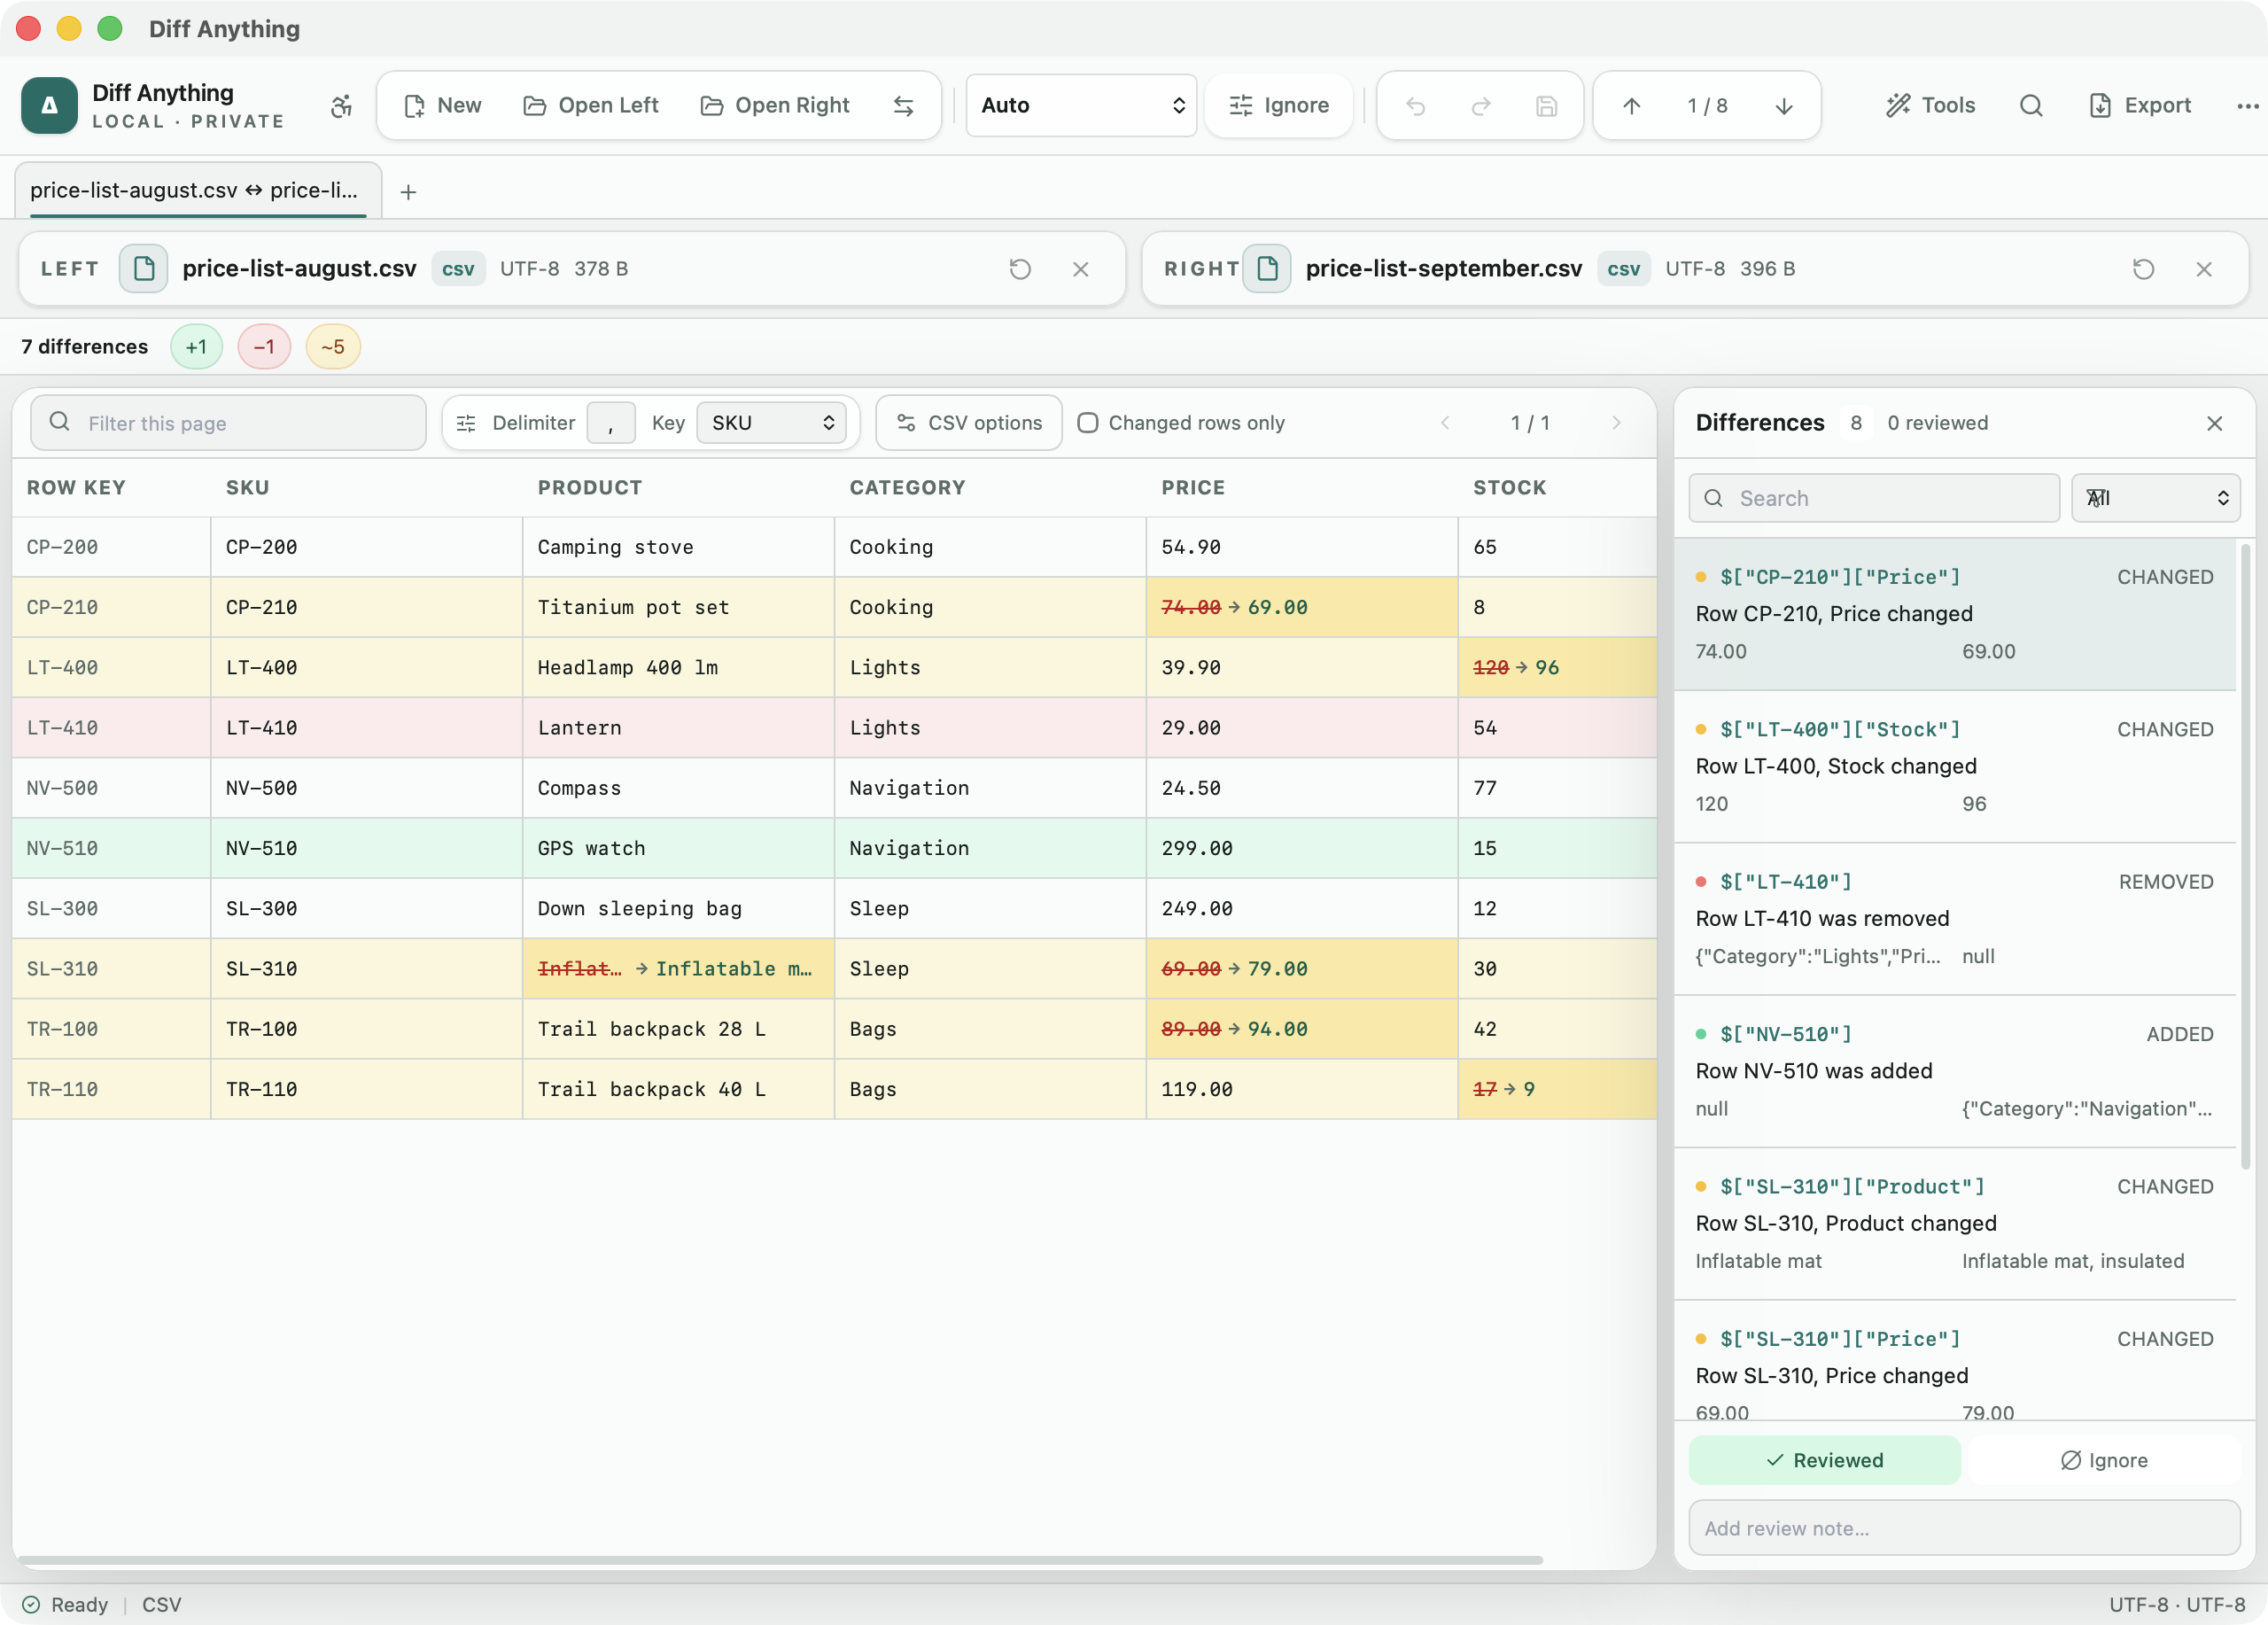Toggle the ~5 changed filter badge

(333, 347)
